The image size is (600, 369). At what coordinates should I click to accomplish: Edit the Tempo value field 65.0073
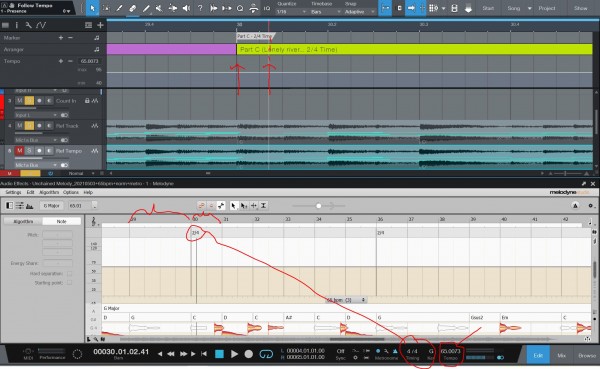point(90,61)
